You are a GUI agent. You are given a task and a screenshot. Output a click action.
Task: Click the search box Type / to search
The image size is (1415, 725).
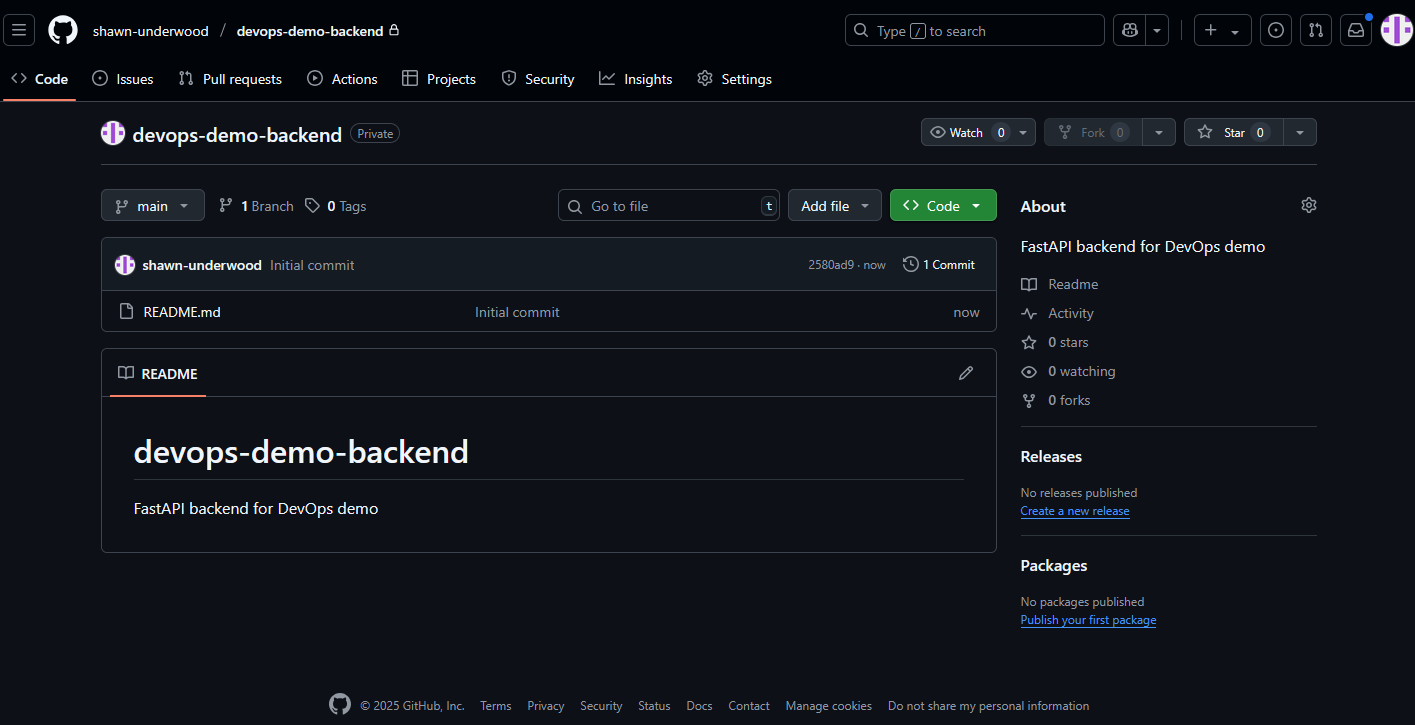pyautogui.click(x=974, y=30)
